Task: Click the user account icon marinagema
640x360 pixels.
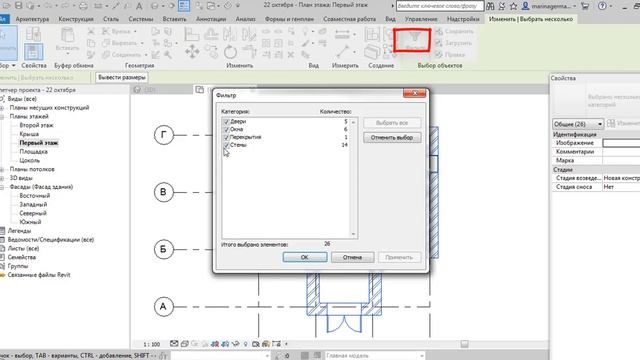Action: [526, 6]
